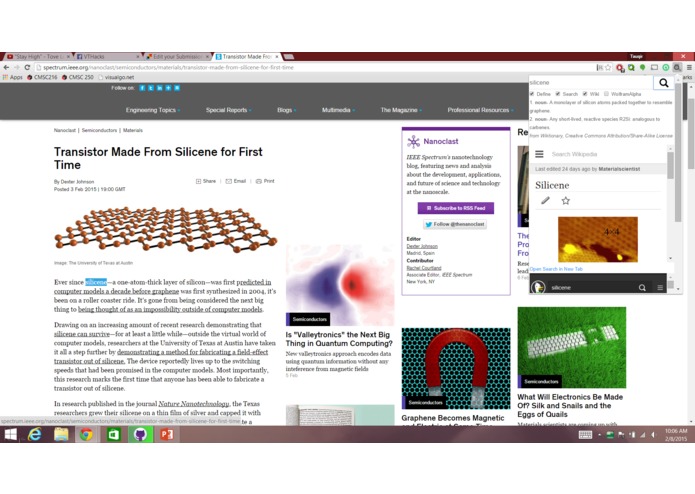Click the silicene Wikipedia thumbnail image
The height and width of the screenshot is (494, 695).
[597, 239]
